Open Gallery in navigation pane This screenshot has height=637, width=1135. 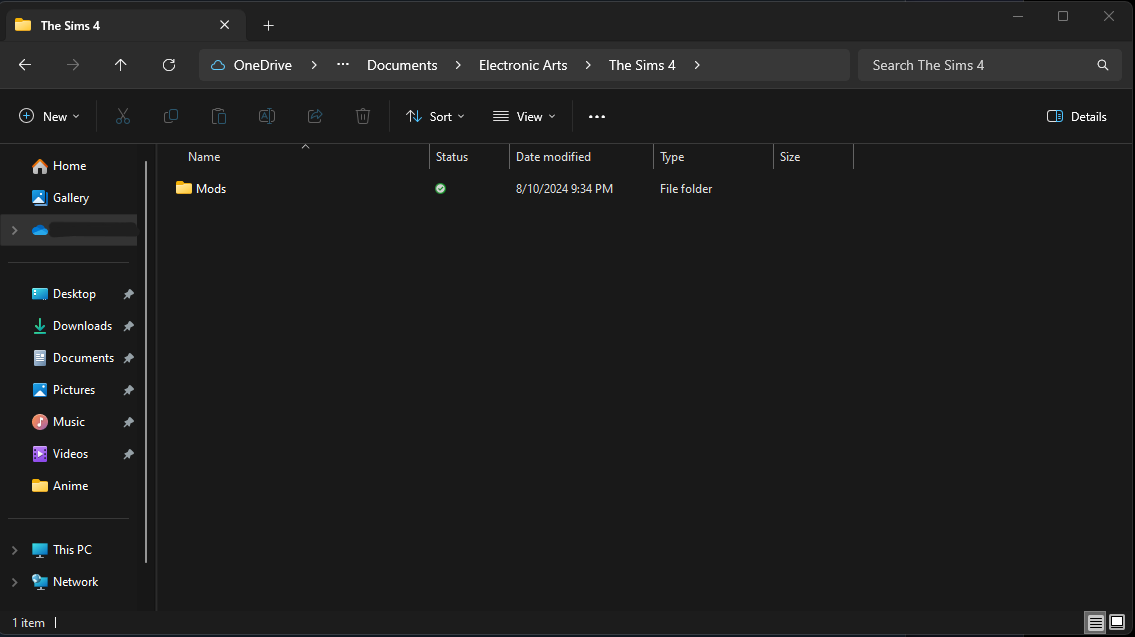coord(61,198)
